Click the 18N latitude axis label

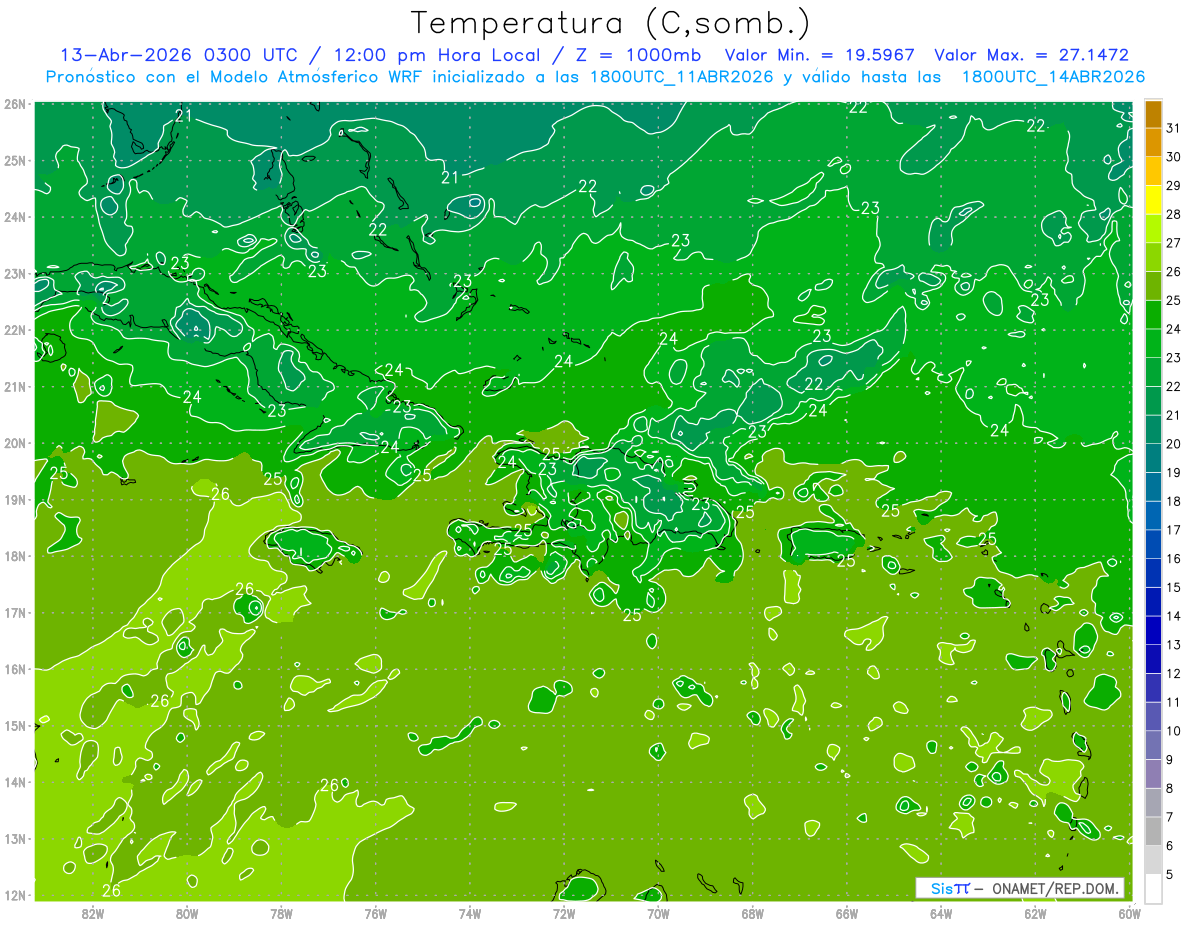tap(15, 556)
